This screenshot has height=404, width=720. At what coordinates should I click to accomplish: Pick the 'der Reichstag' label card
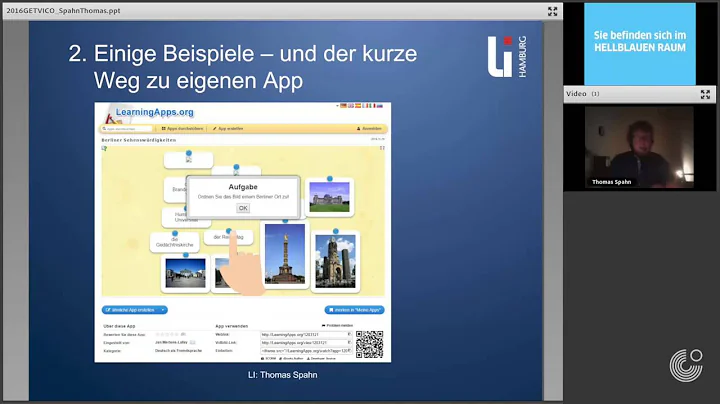point(228,237)
